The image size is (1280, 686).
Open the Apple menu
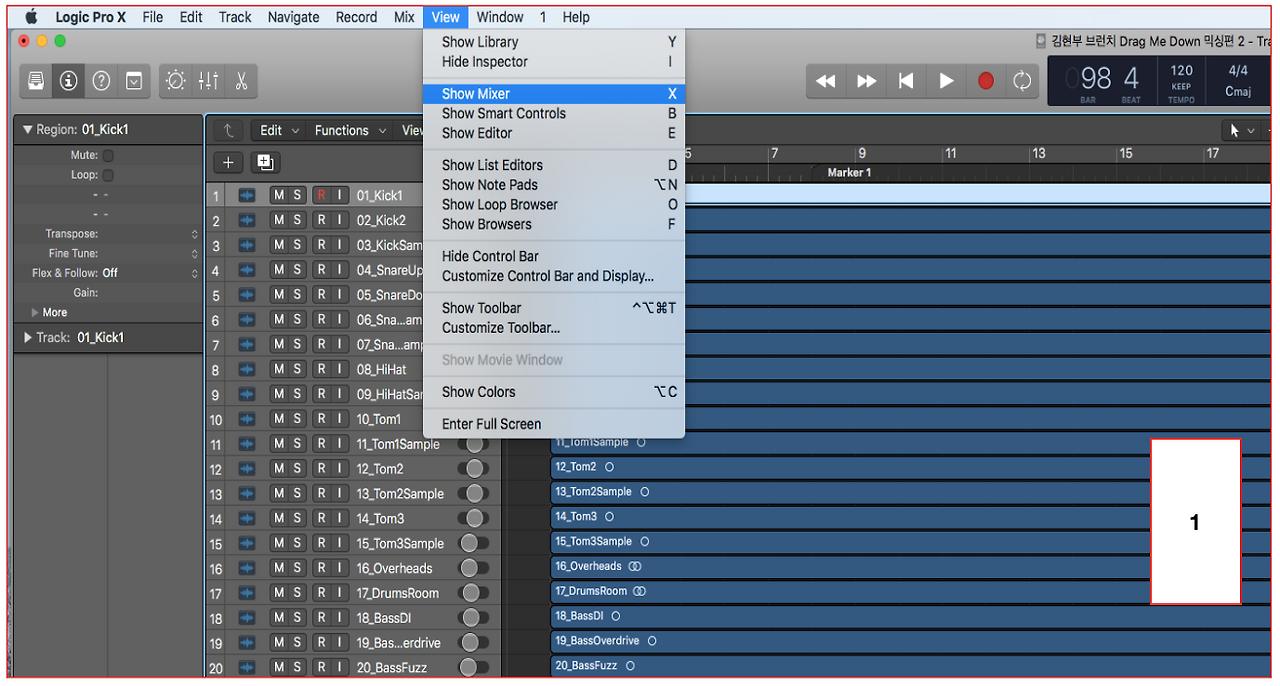coord(31,17)
